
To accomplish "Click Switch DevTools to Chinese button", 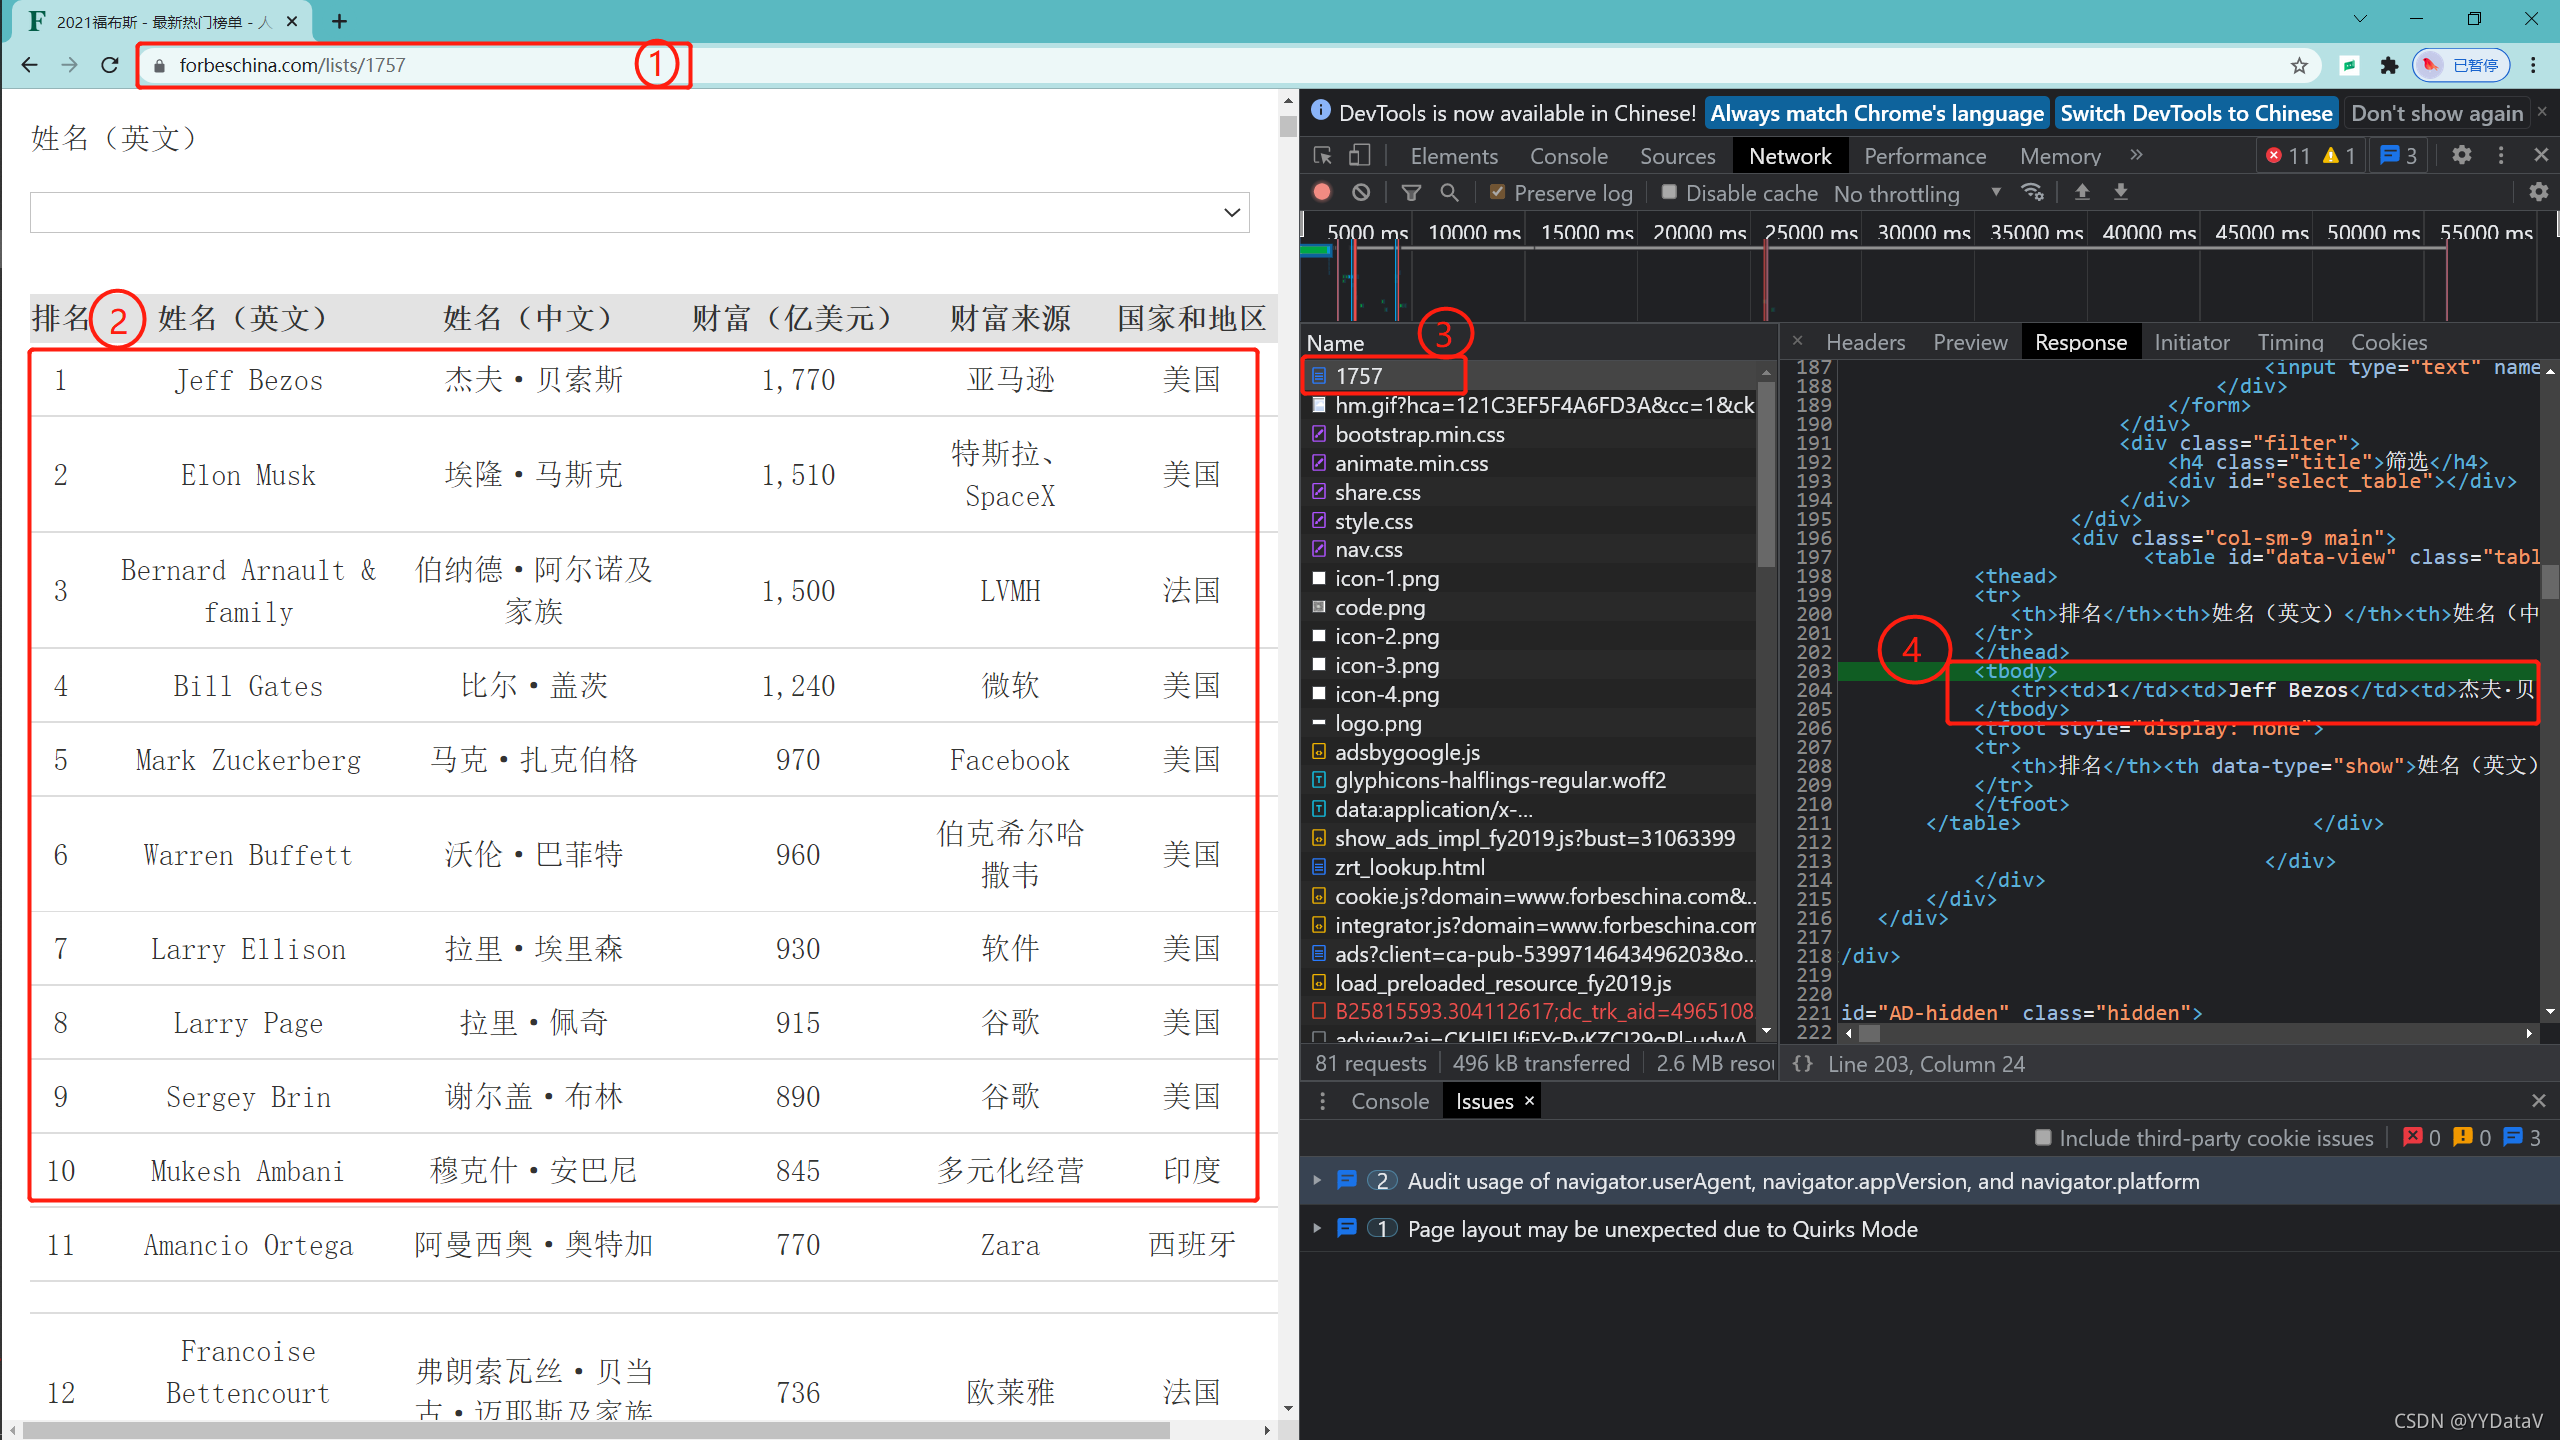I will coord(2195,113).
